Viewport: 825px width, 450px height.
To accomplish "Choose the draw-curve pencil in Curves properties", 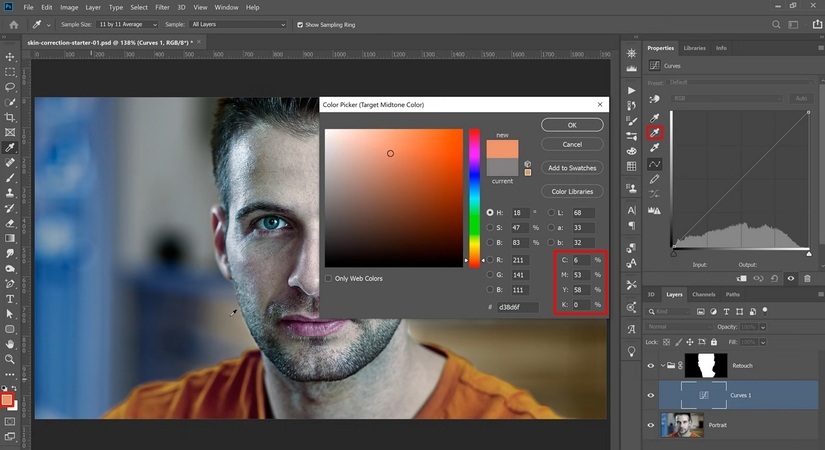I will 656,179.
